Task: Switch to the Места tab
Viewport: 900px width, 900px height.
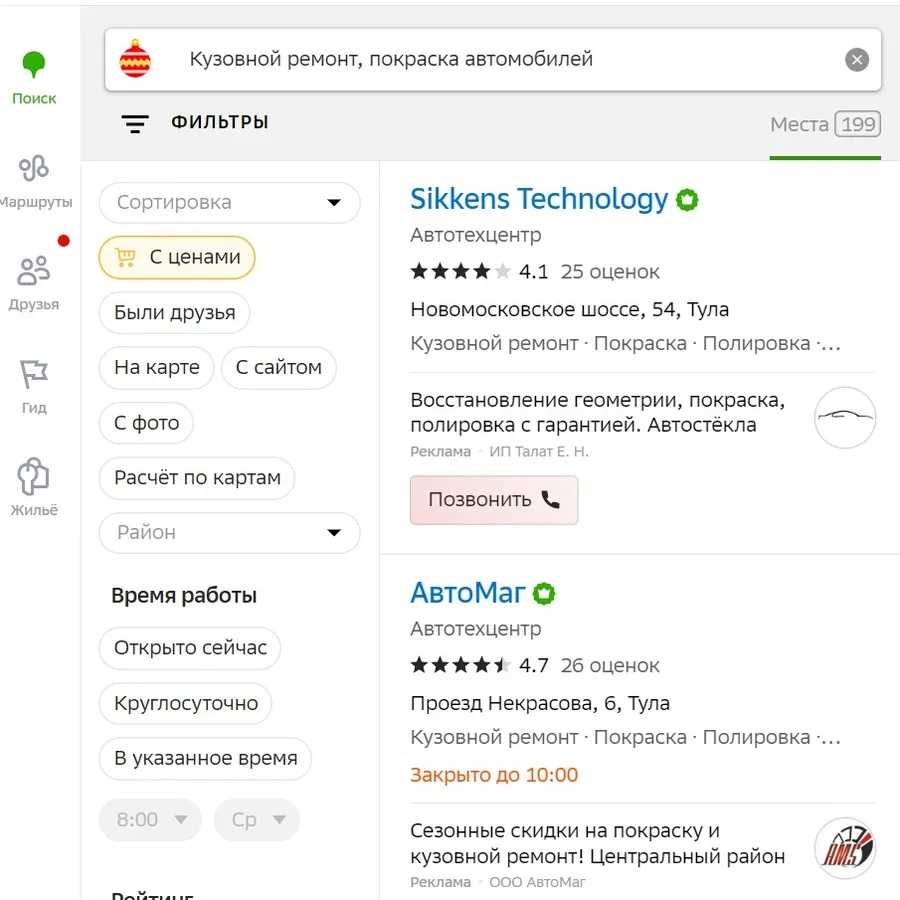Action: pos(824,126)
